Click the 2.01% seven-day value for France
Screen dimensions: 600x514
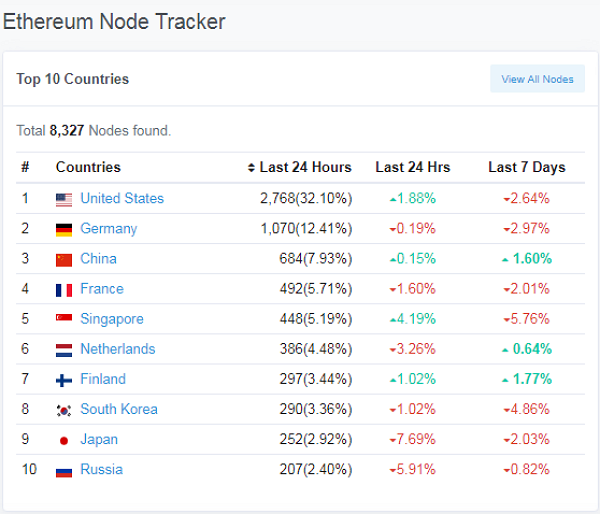click(527, 289)
